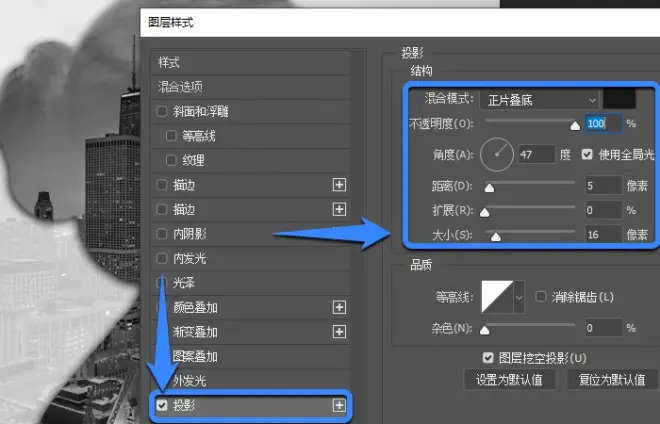Screen dimensions: 660x424
Task: Click the 杂色 percentage field
Action: [x=604, y=328]
